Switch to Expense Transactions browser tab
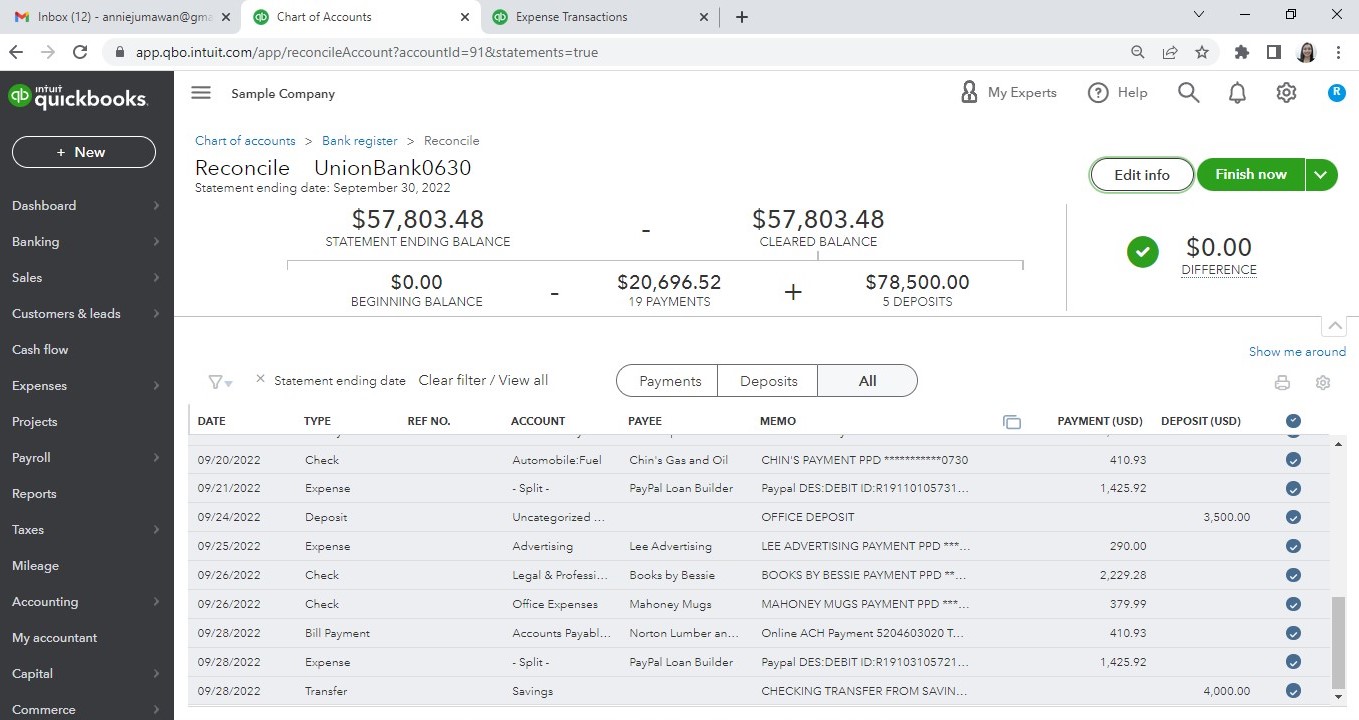 pyautogui.click(x=598, y=17)
